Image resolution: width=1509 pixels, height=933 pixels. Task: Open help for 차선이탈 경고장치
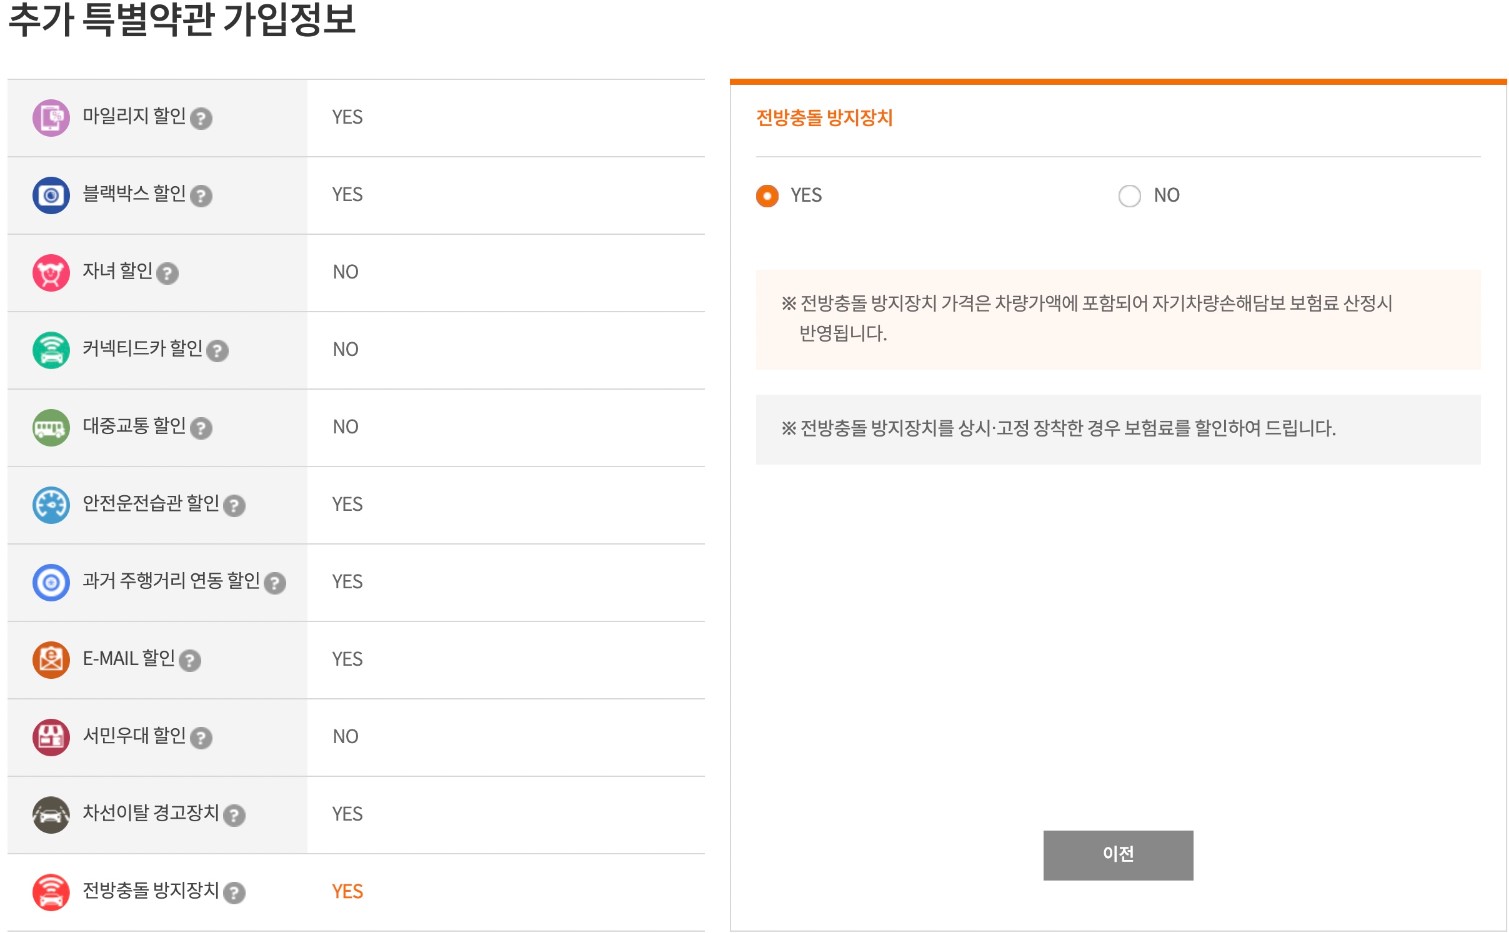tap(235, 815)
